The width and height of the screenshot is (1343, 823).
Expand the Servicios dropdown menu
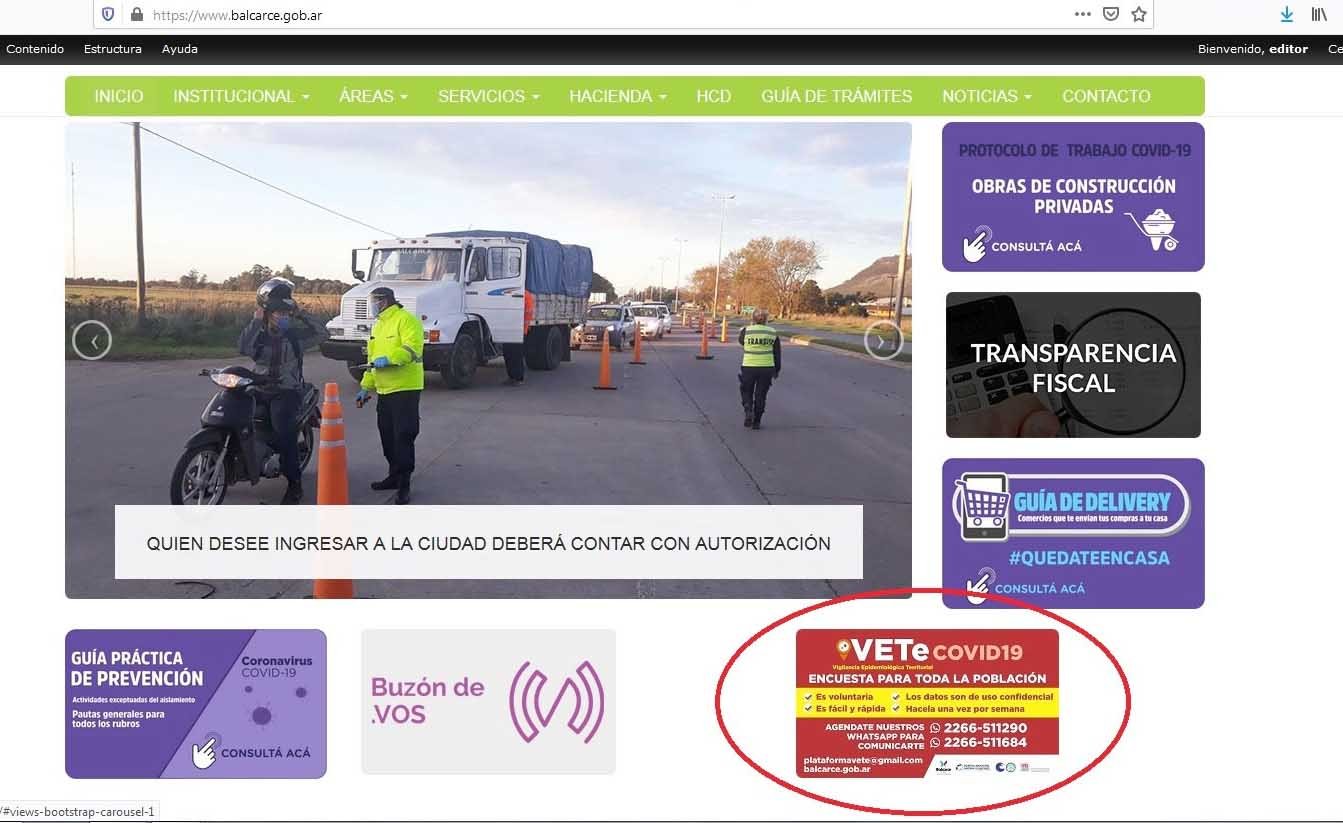pyautogui.click(x=488, y=96)
